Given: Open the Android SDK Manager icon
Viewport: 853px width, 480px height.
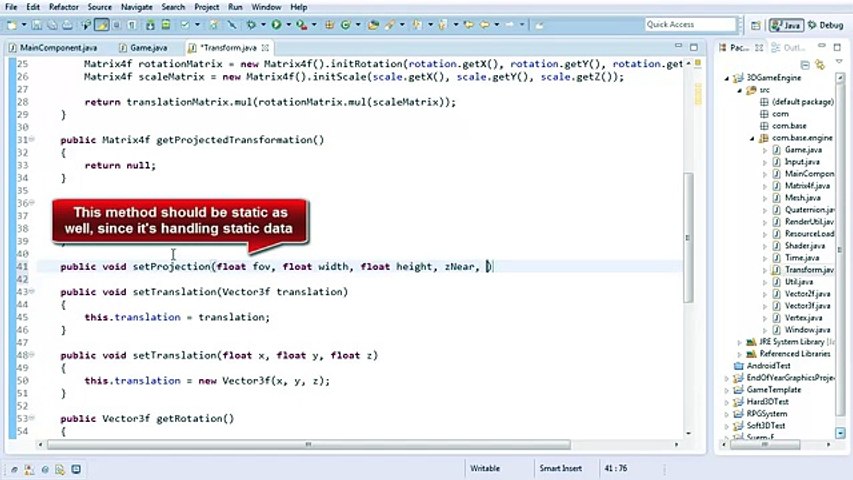Looking at the screenshot, I should 150,25.
